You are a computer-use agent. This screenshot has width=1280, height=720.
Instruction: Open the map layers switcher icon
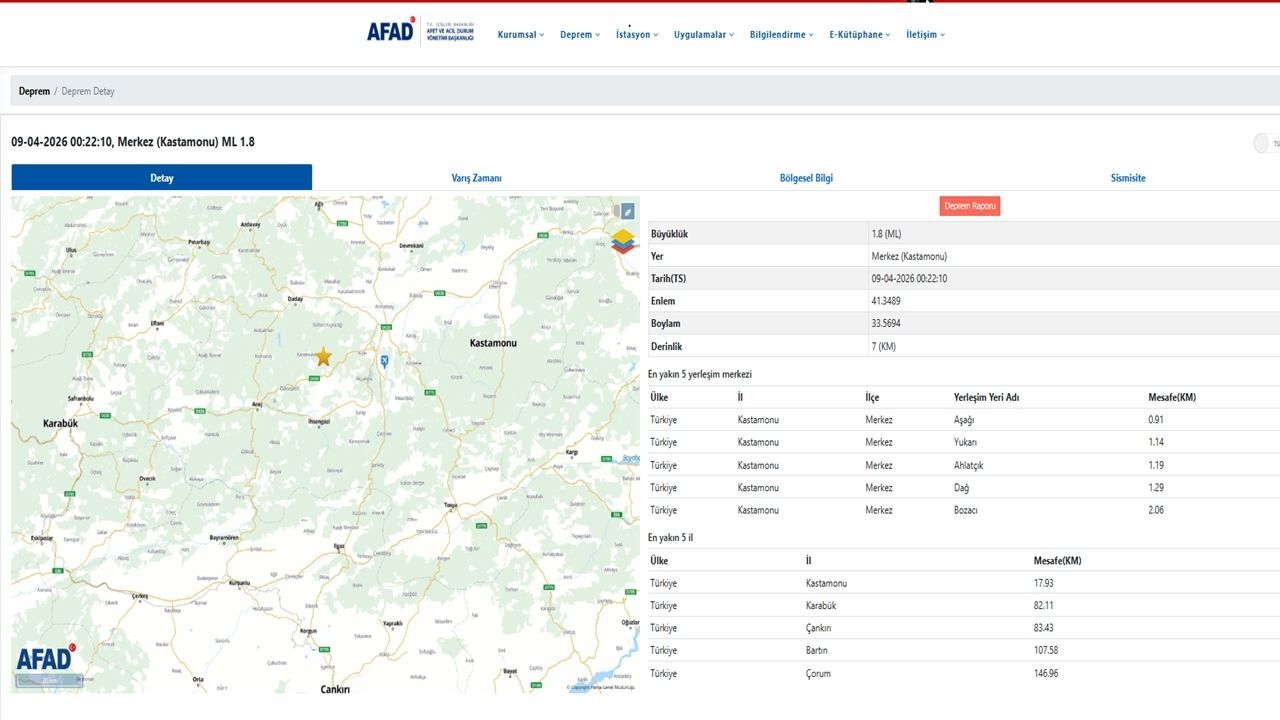tap(623, 241)
